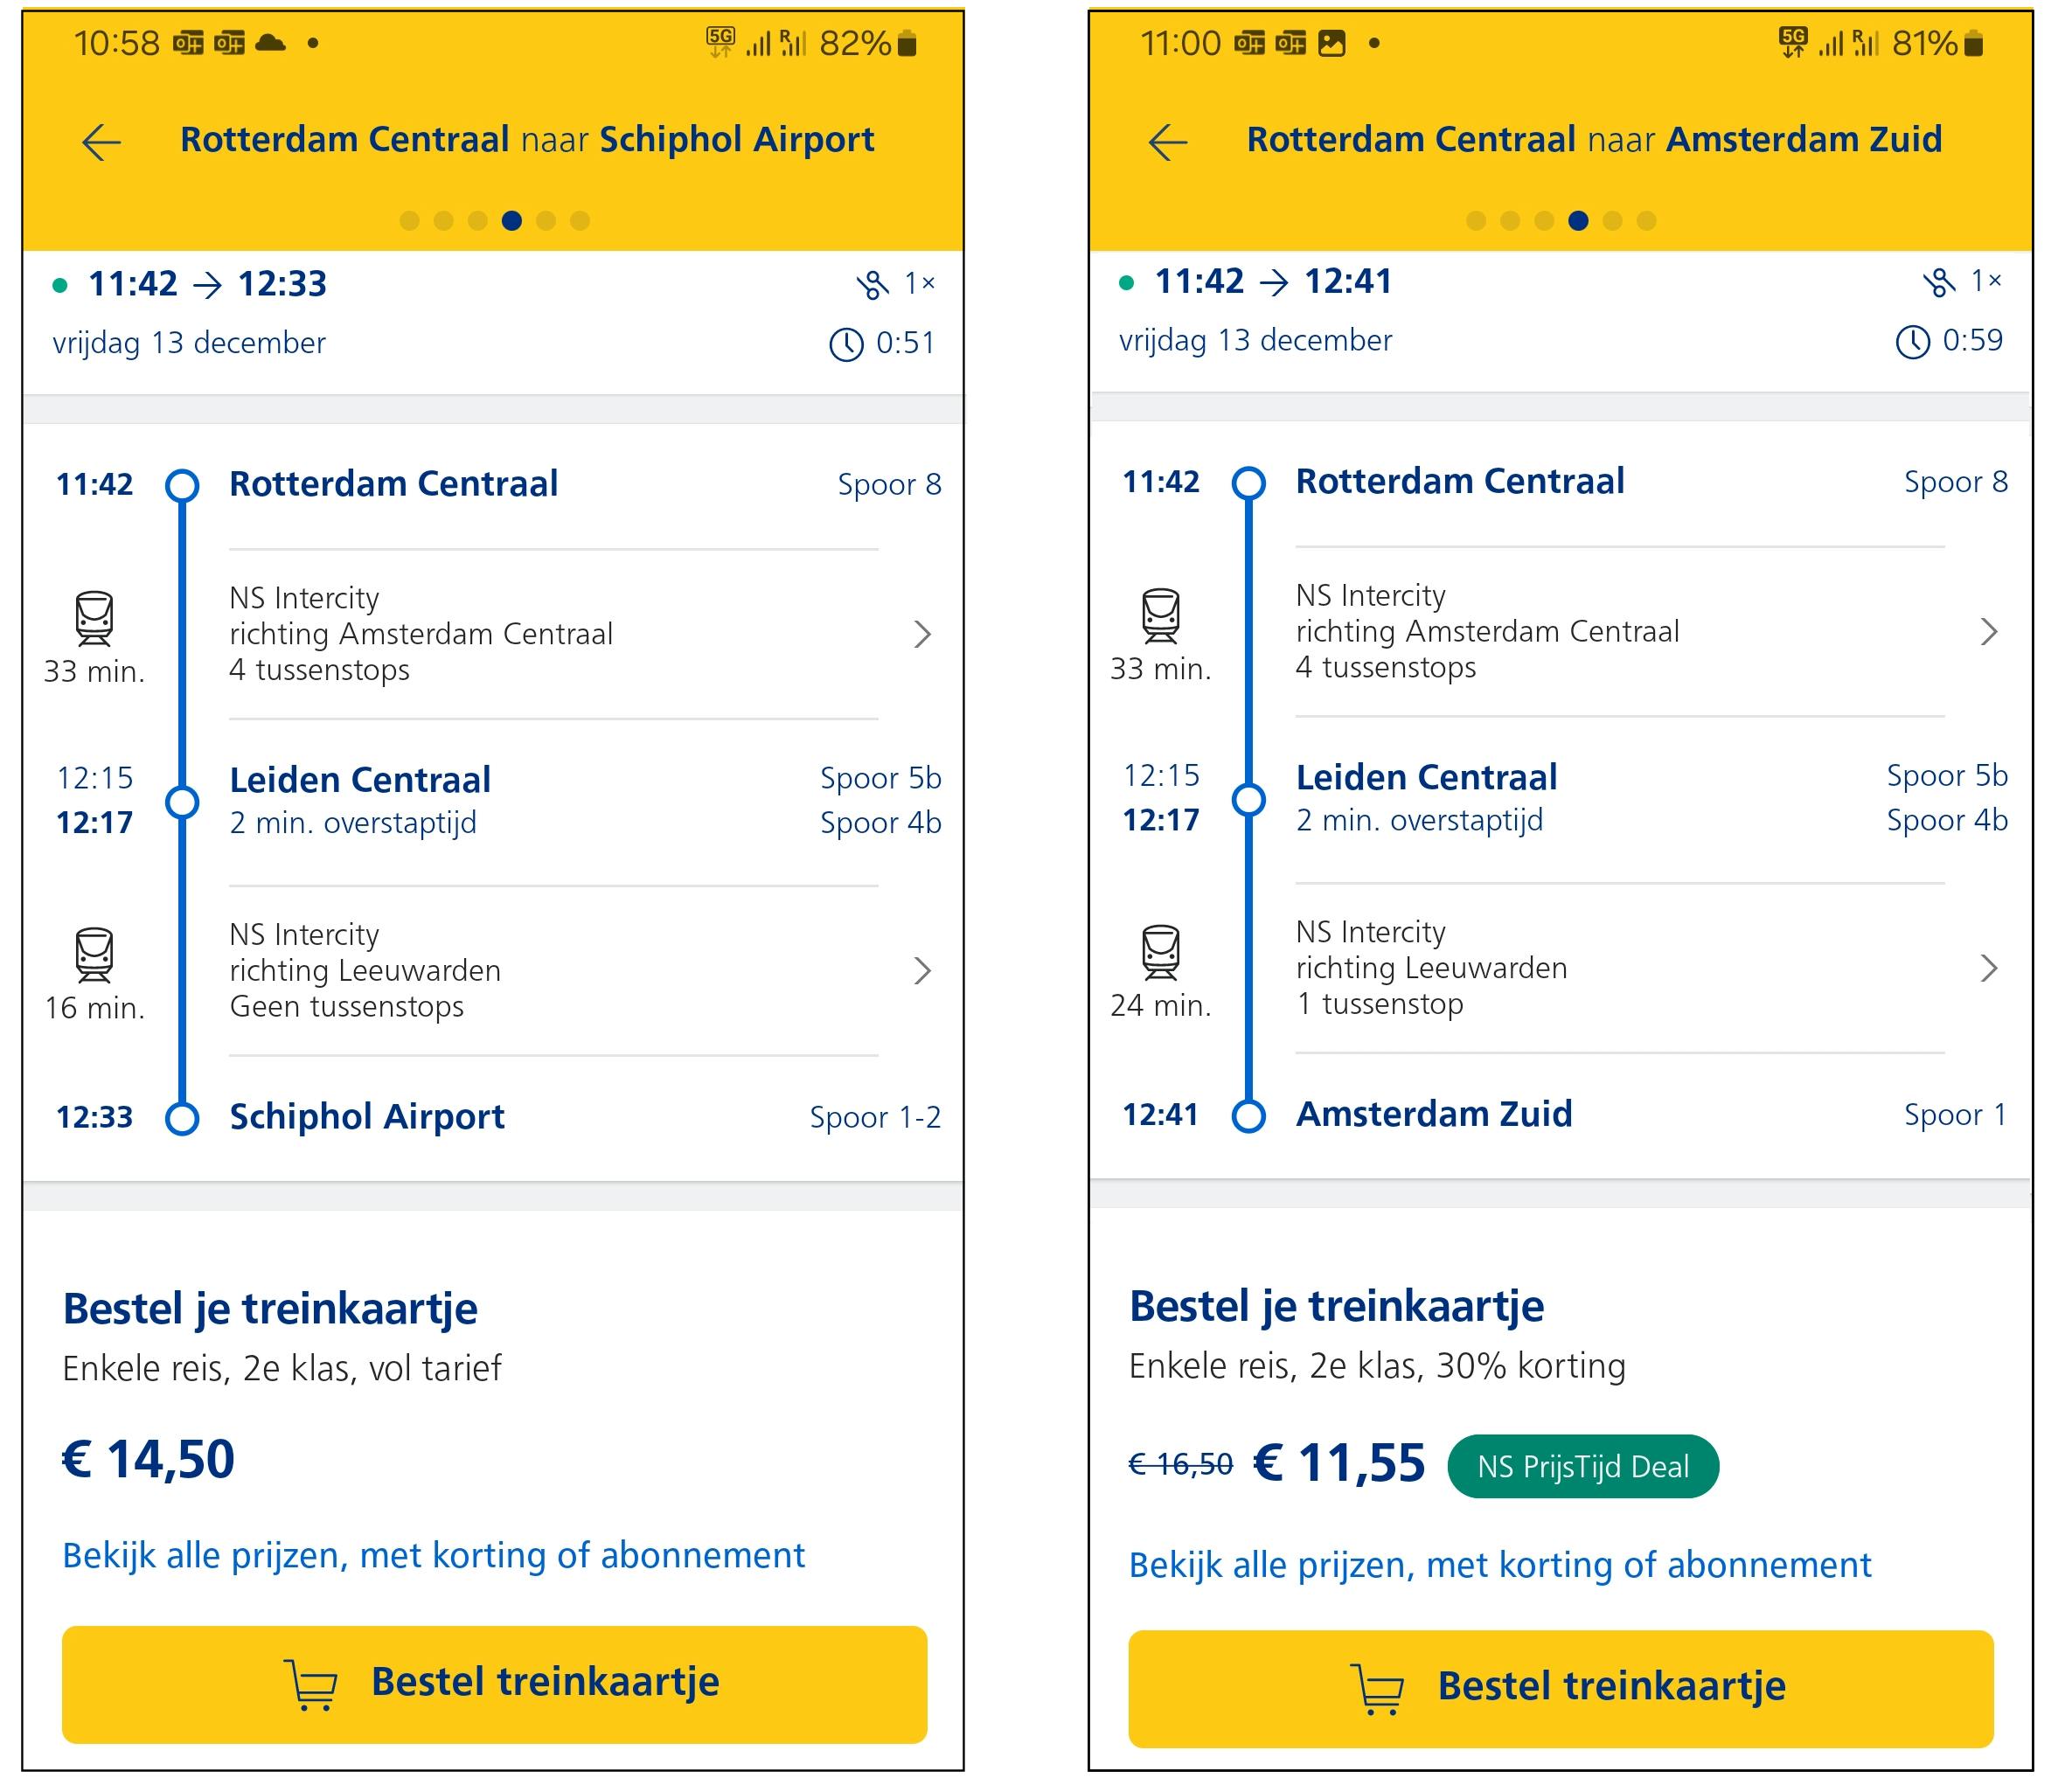The height and width of the screenshot is (1792, 2065).
Task: Open all prices link under € 14,50
Action: 433,1555
